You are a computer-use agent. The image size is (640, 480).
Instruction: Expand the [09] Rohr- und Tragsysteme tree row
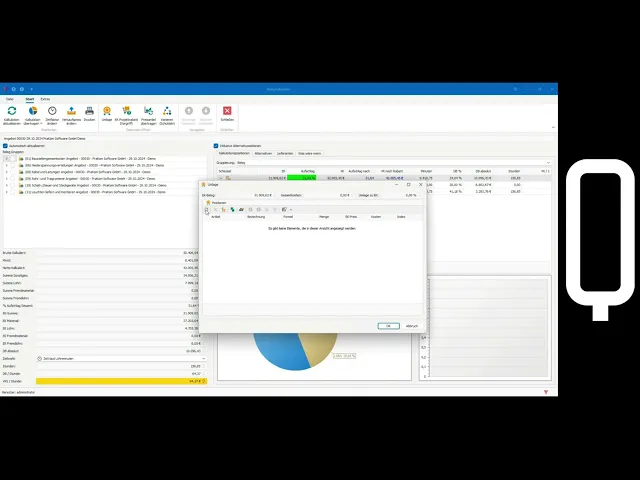7,179
